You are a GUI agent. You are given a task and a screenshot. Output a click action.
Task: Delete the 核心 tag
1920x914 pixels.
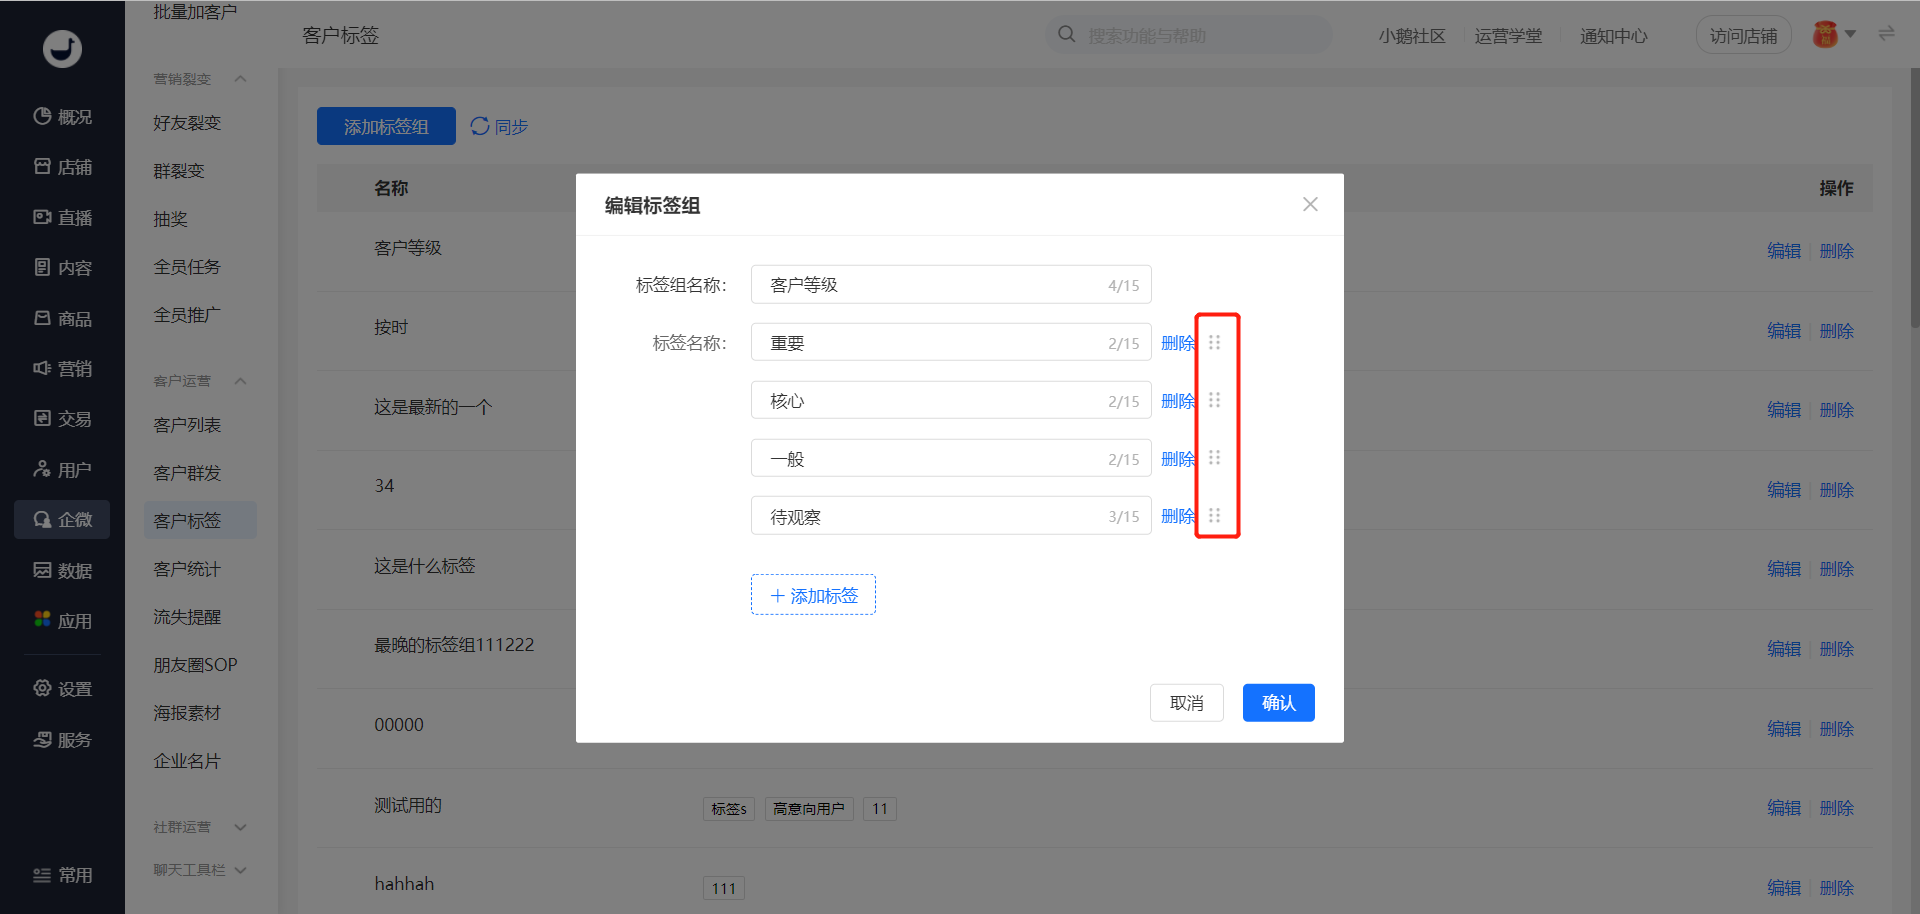(1178, 401)
